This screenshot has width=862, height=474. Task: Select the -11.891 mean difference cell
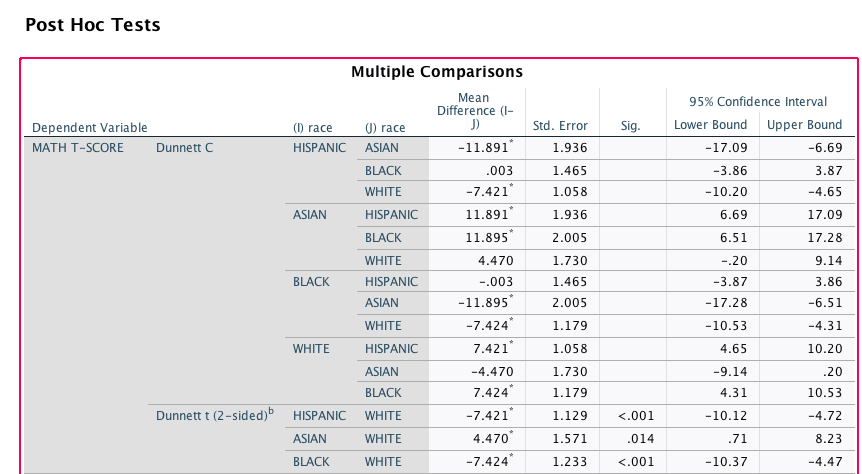486,147
